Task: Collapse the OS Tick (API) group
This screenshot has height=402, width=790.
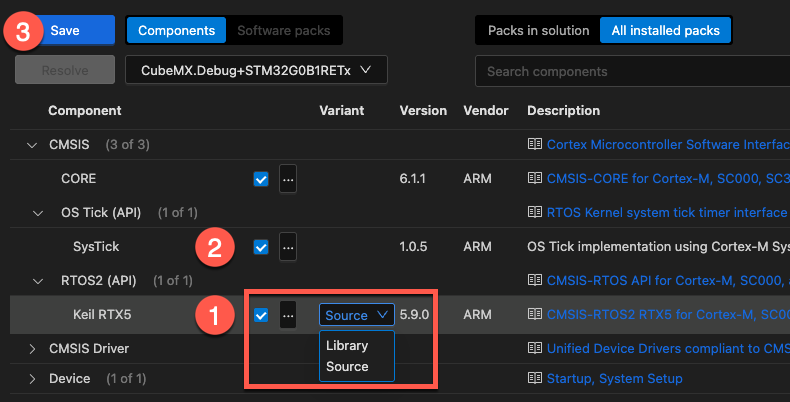Action: [38, 212]
